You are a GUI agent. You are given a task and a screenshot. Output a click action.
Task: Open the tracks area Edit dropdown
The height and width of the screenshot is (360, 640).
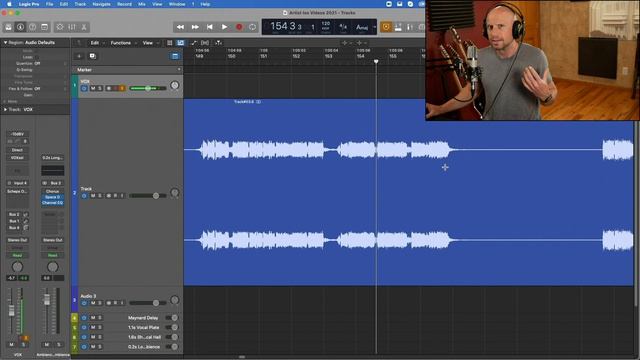(x=98, y=43)
